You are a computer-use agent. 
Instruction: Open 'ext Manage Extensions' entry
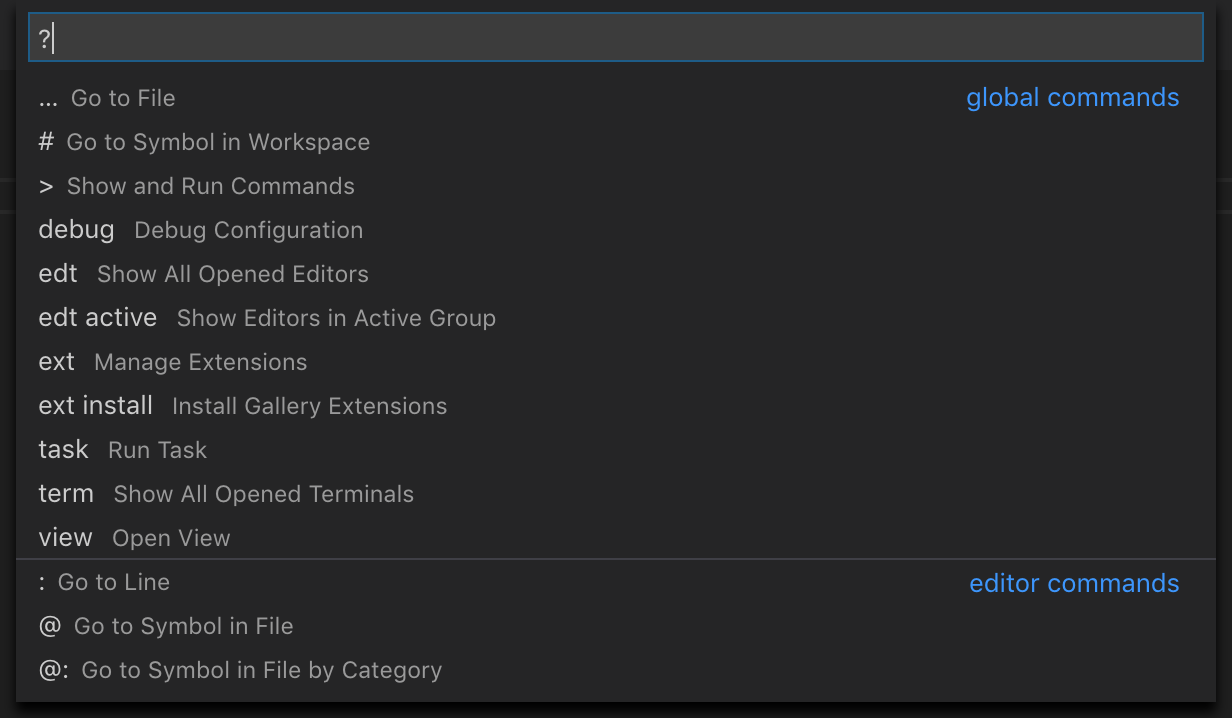pyautogui.click(x=616, y=362)
